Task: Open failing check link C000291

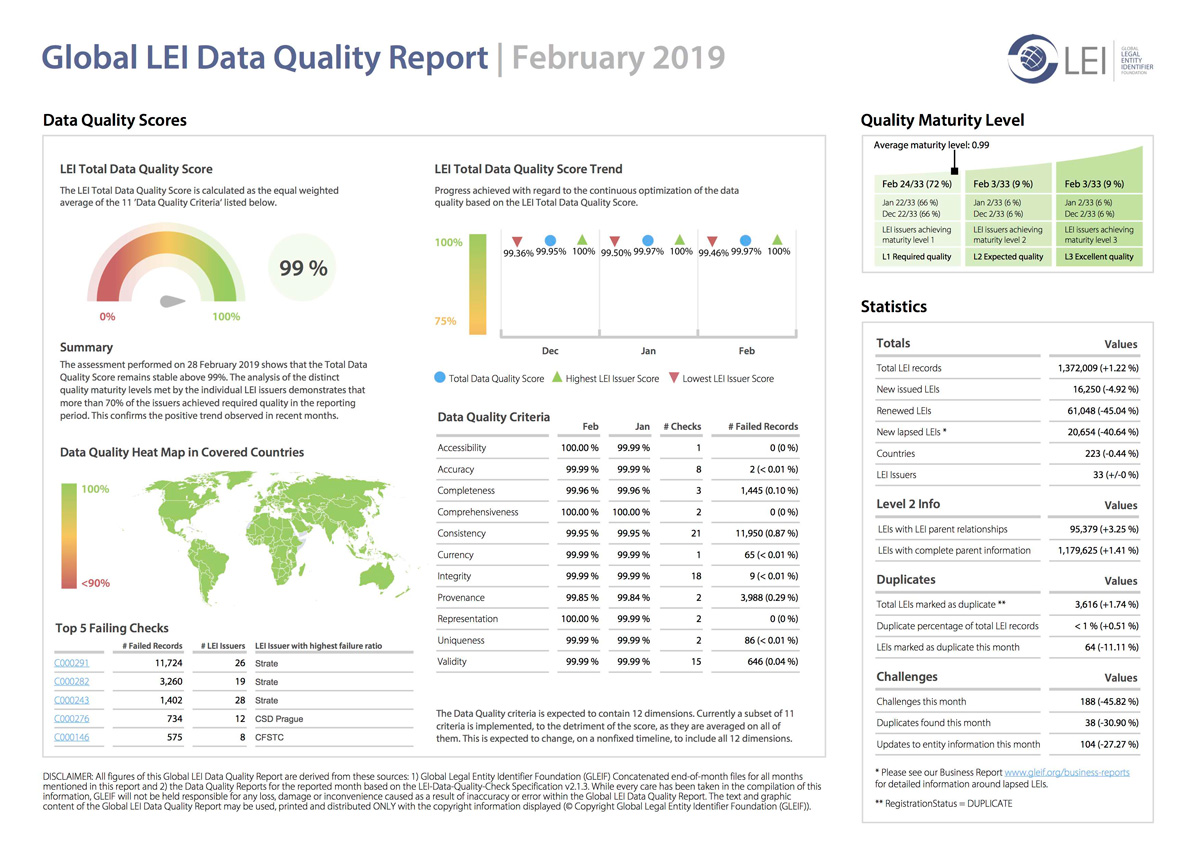Action: coord(72,663)
